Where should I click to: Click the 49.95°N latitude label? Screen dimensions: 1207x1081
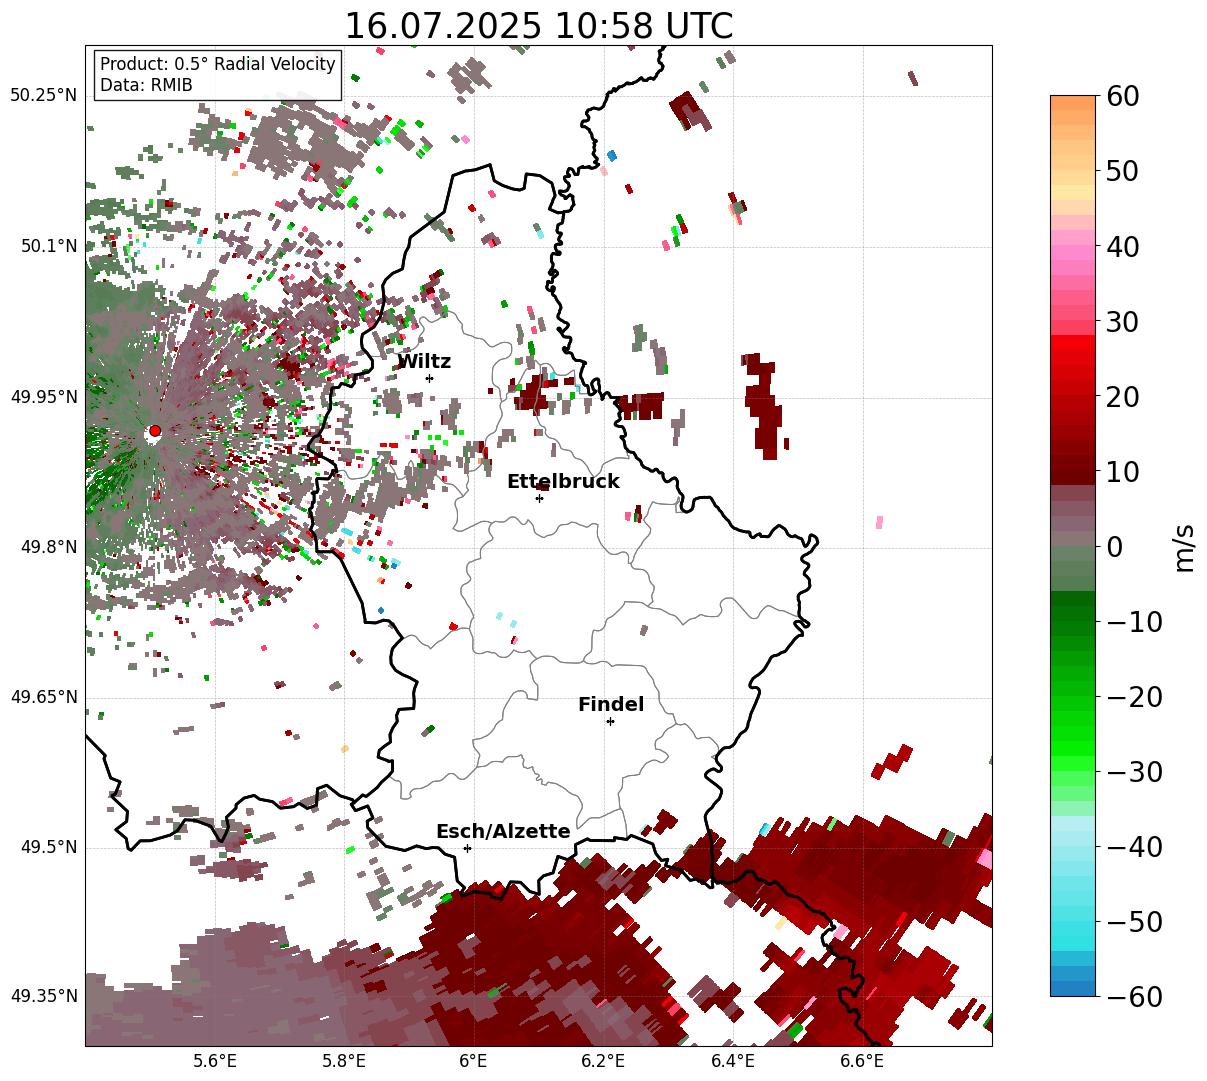pos(43,397)
